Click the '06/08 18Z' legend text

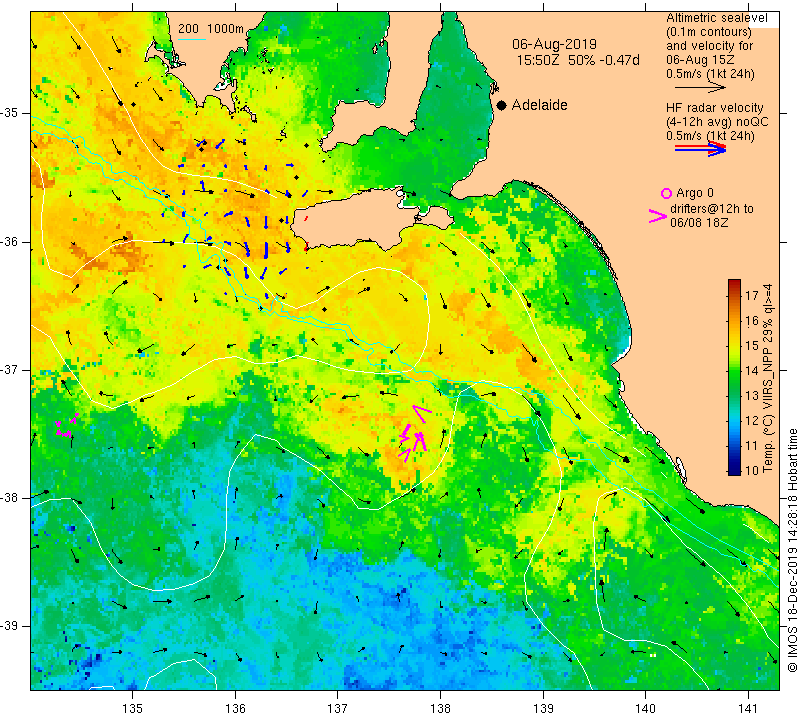699,223
